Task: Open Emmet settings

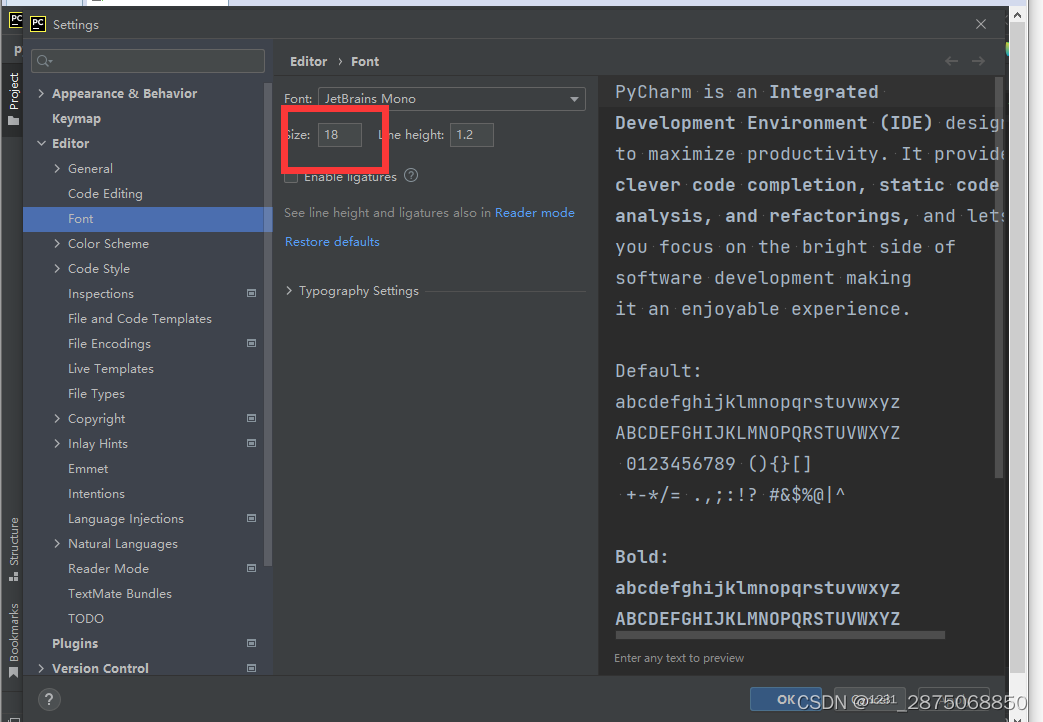Action: coord(88,468)
